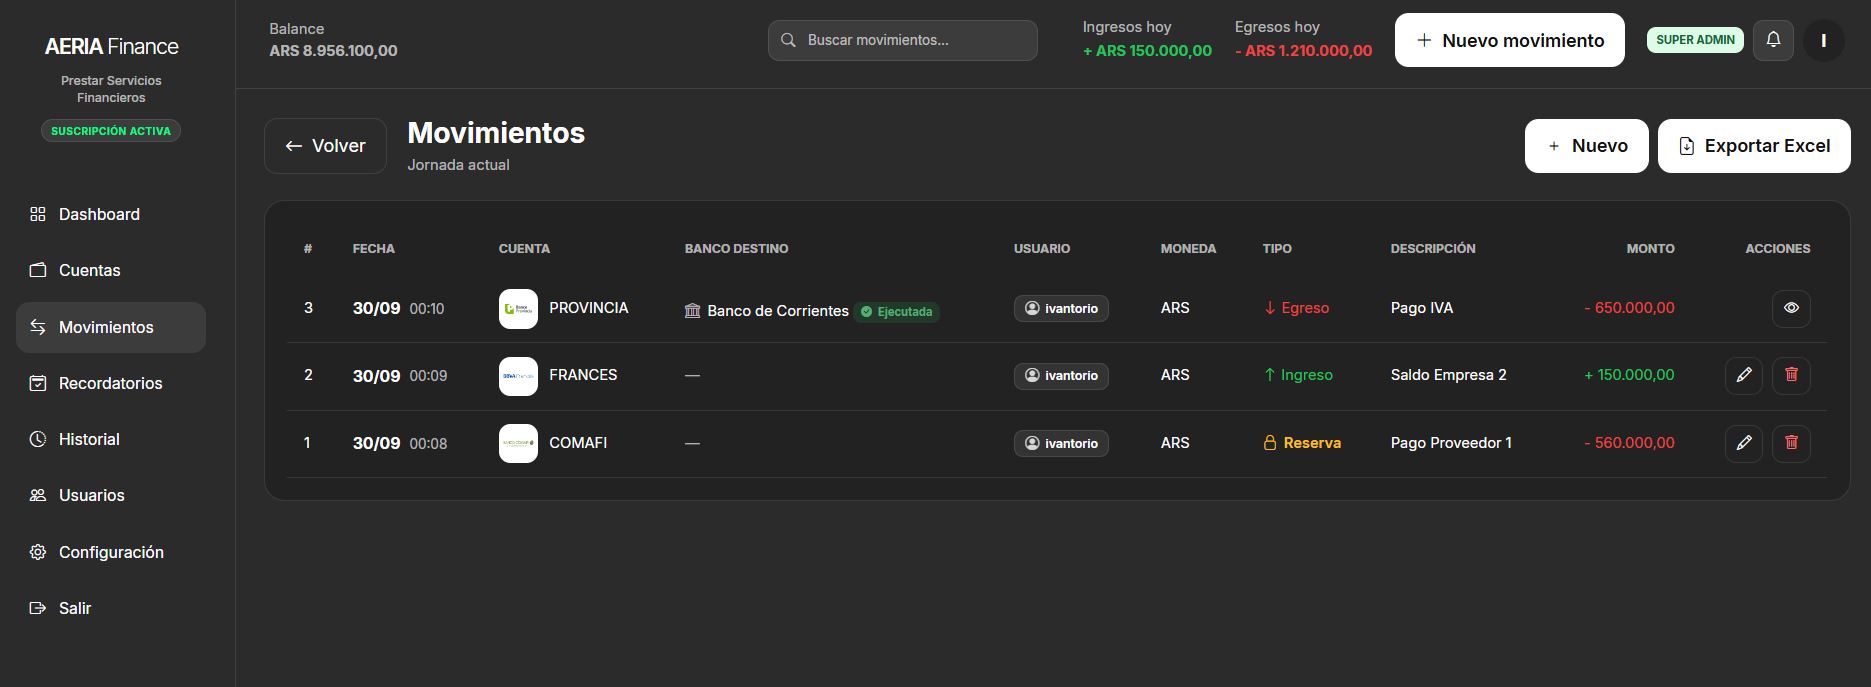Click the notifications bell icon
Image resolution: width=1871 pixels, height=687 pixels.
coord(1773,40)
